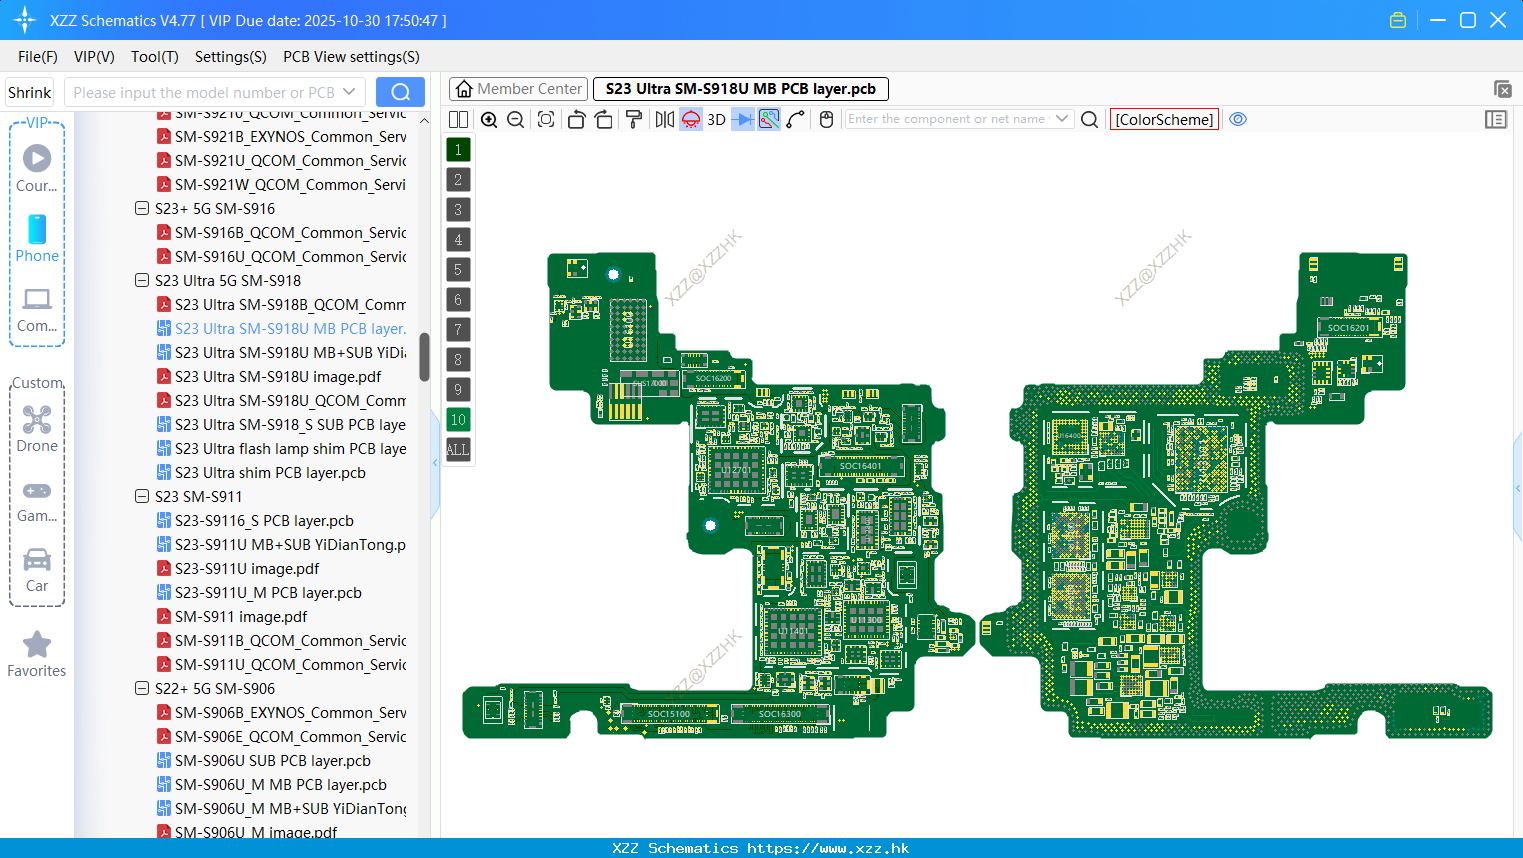Toggle the eye visibility icon
This screenshot has height=858, width=1523.
[x=1238, y=119]
